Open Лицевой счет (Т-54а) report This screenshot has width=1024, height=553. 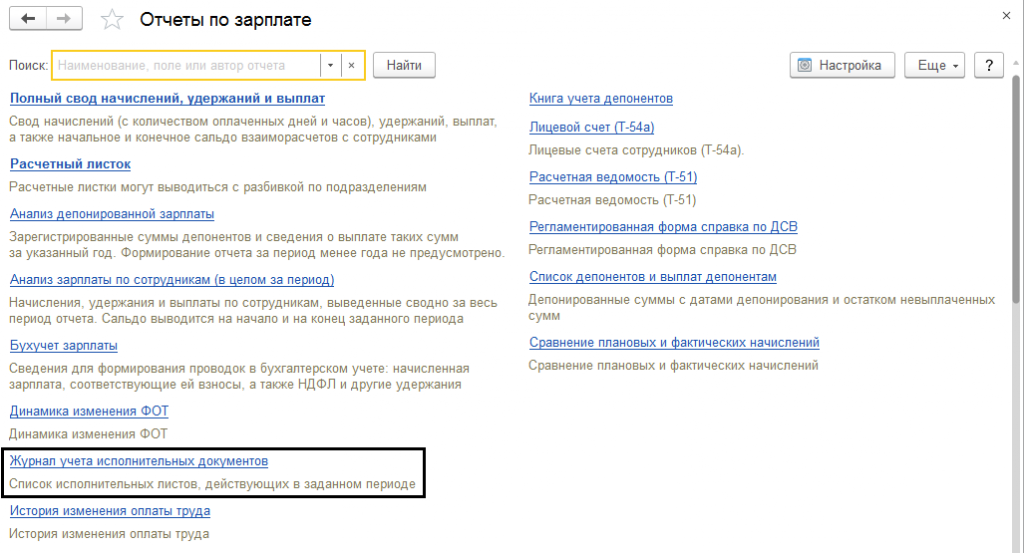click(x=591, y=127)
